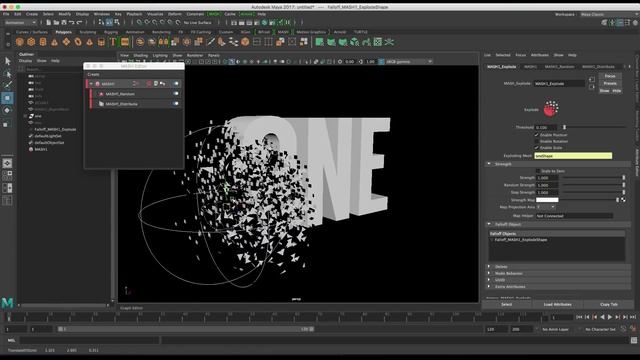Activate the Rotate tool in toolbox
640x360 pixels.
(7, 110)
